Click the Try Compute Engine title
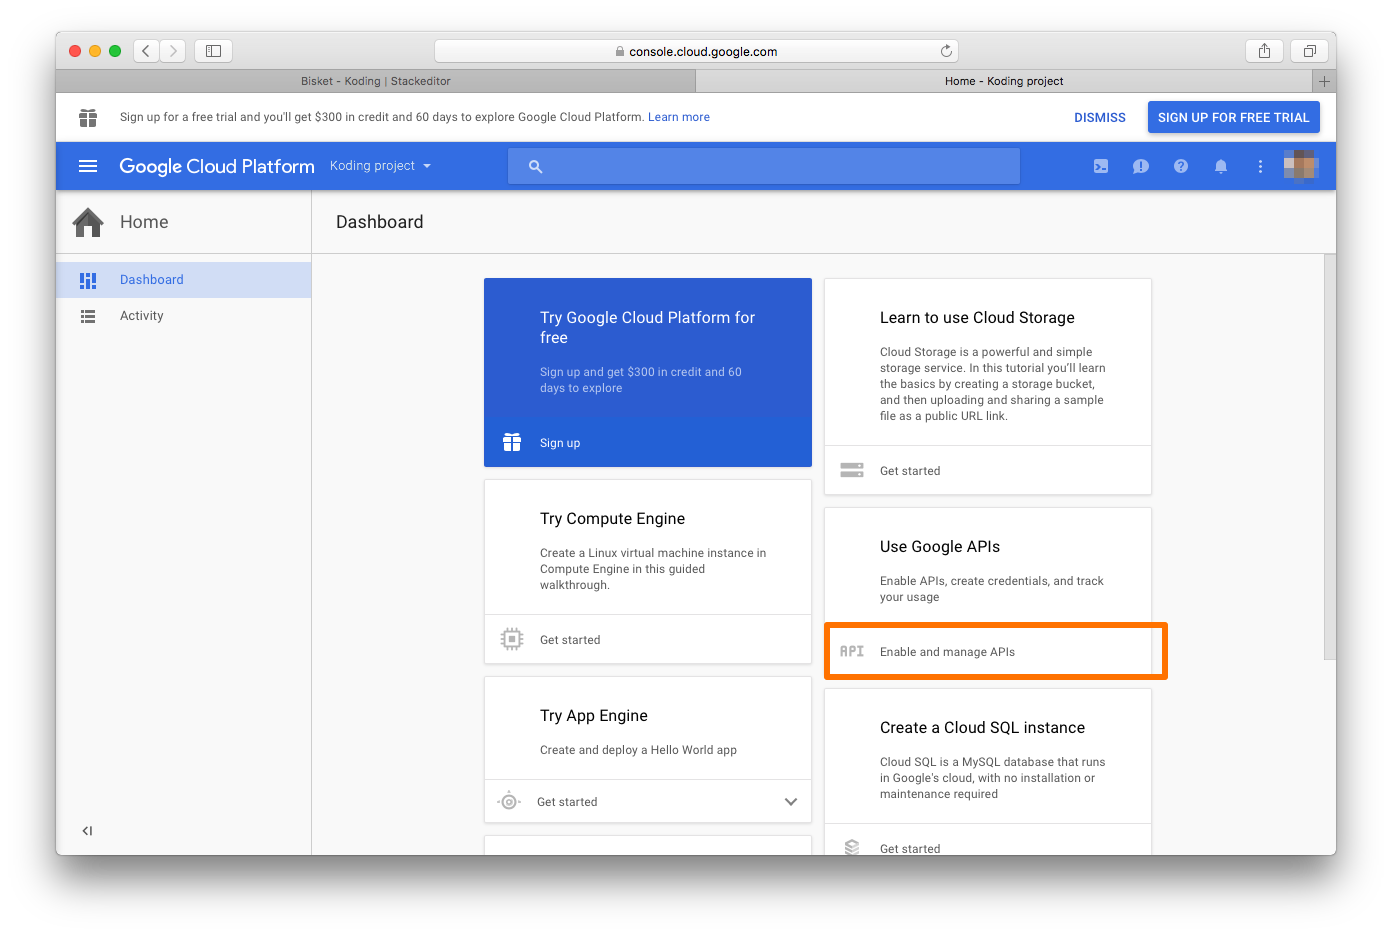1392x935 pixels. click(612, 519)
